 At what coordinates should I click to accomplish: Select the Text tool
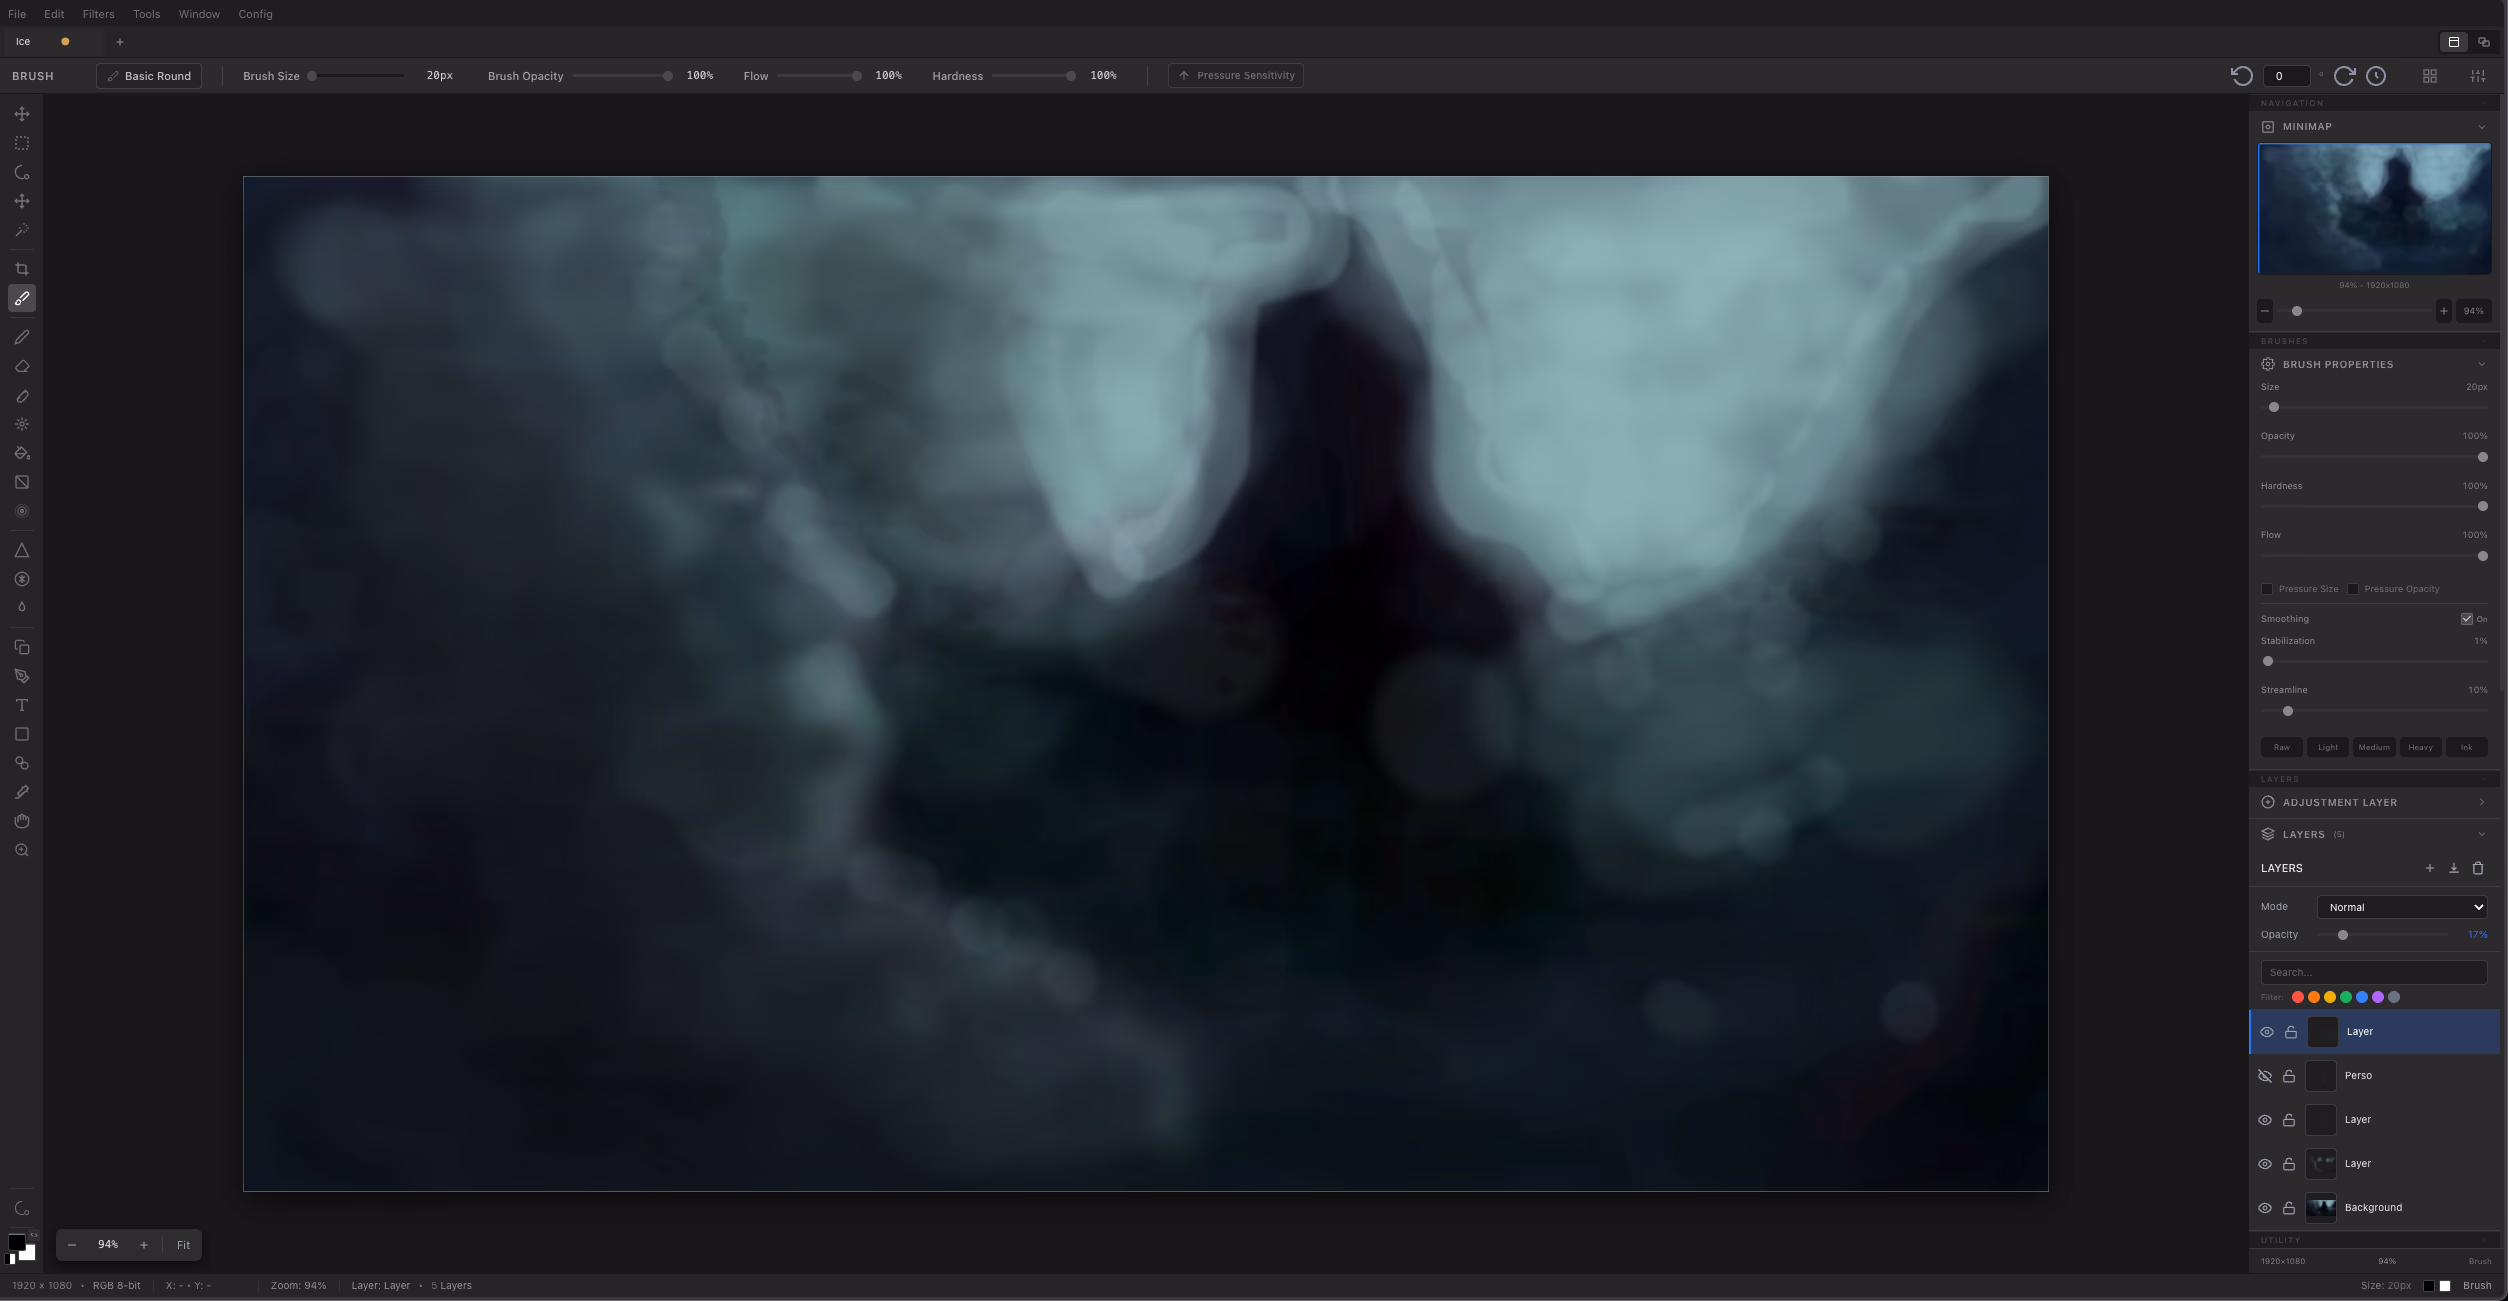[x=22, y=705]
